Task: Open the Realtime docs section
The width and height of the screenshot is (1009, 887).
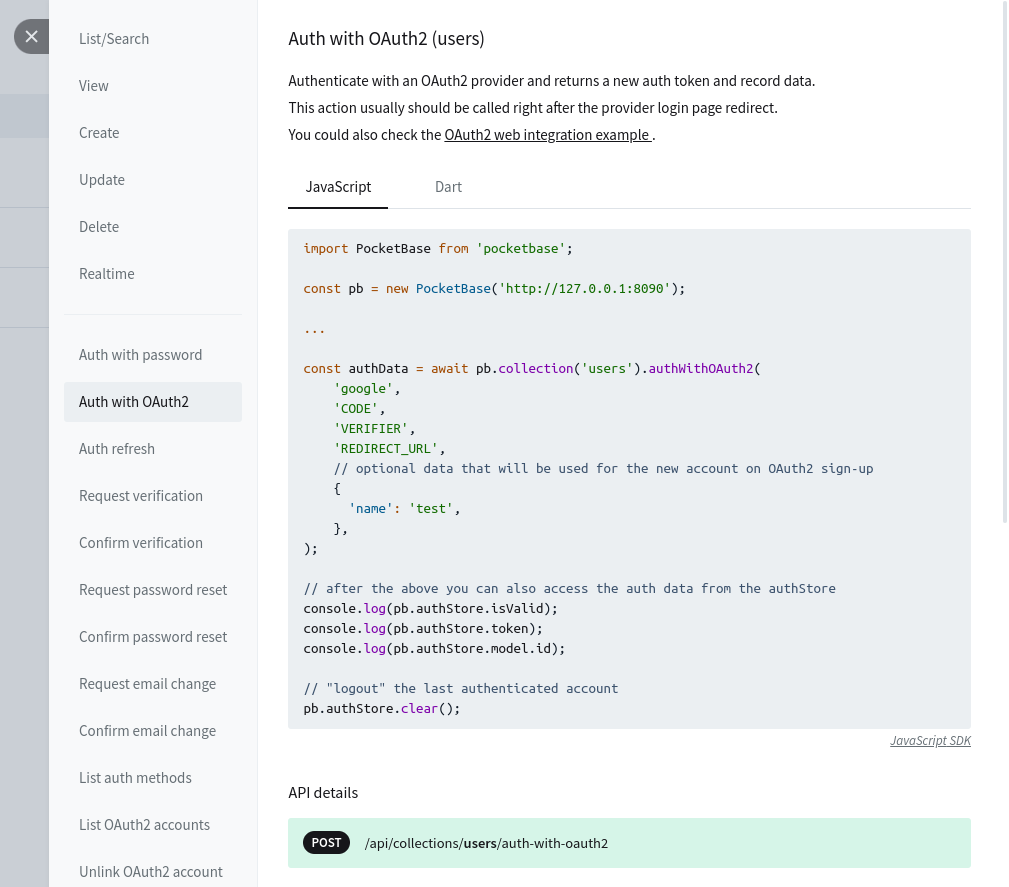Action: 107,274
